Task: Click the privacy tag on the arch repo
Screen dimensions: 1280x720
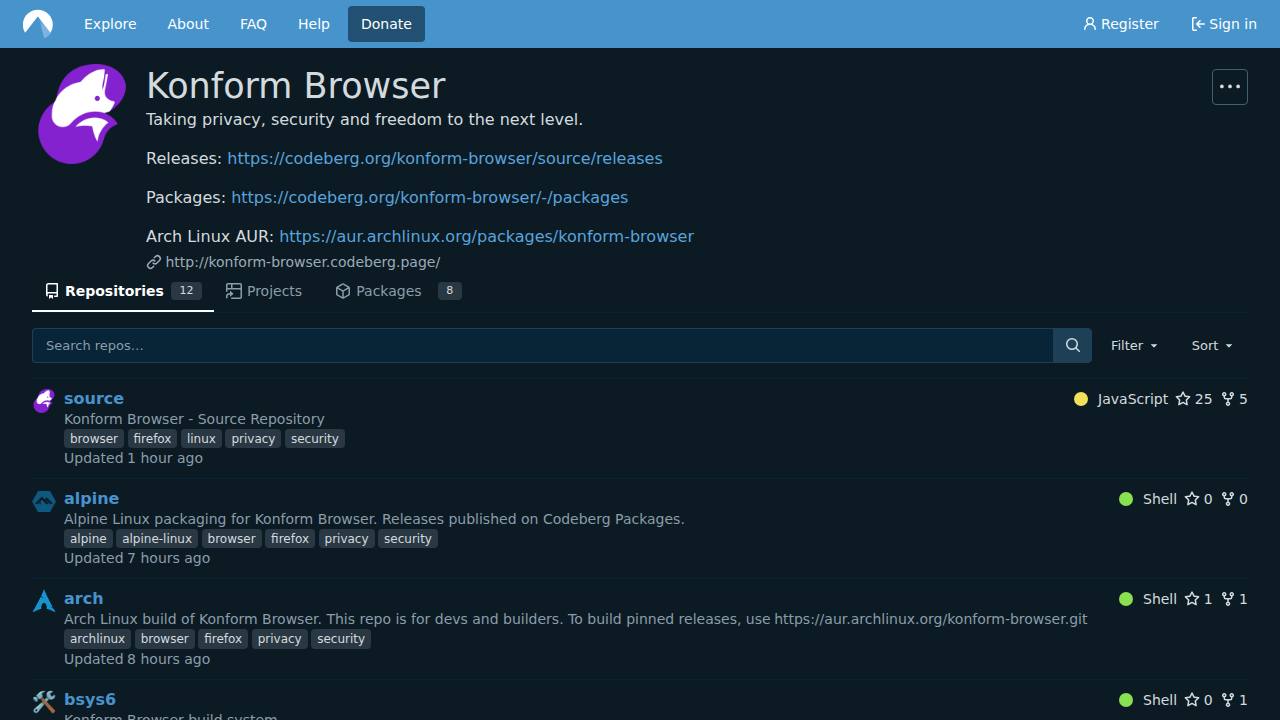Action: click(279, 638)
